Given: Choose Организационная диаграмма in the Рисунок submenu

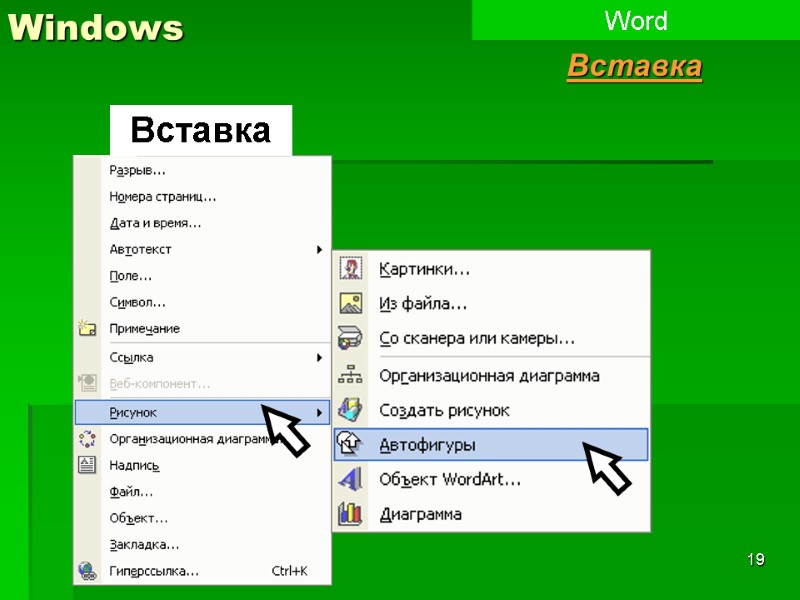Looking at the screenshot, I should click(x=491, y=376).
